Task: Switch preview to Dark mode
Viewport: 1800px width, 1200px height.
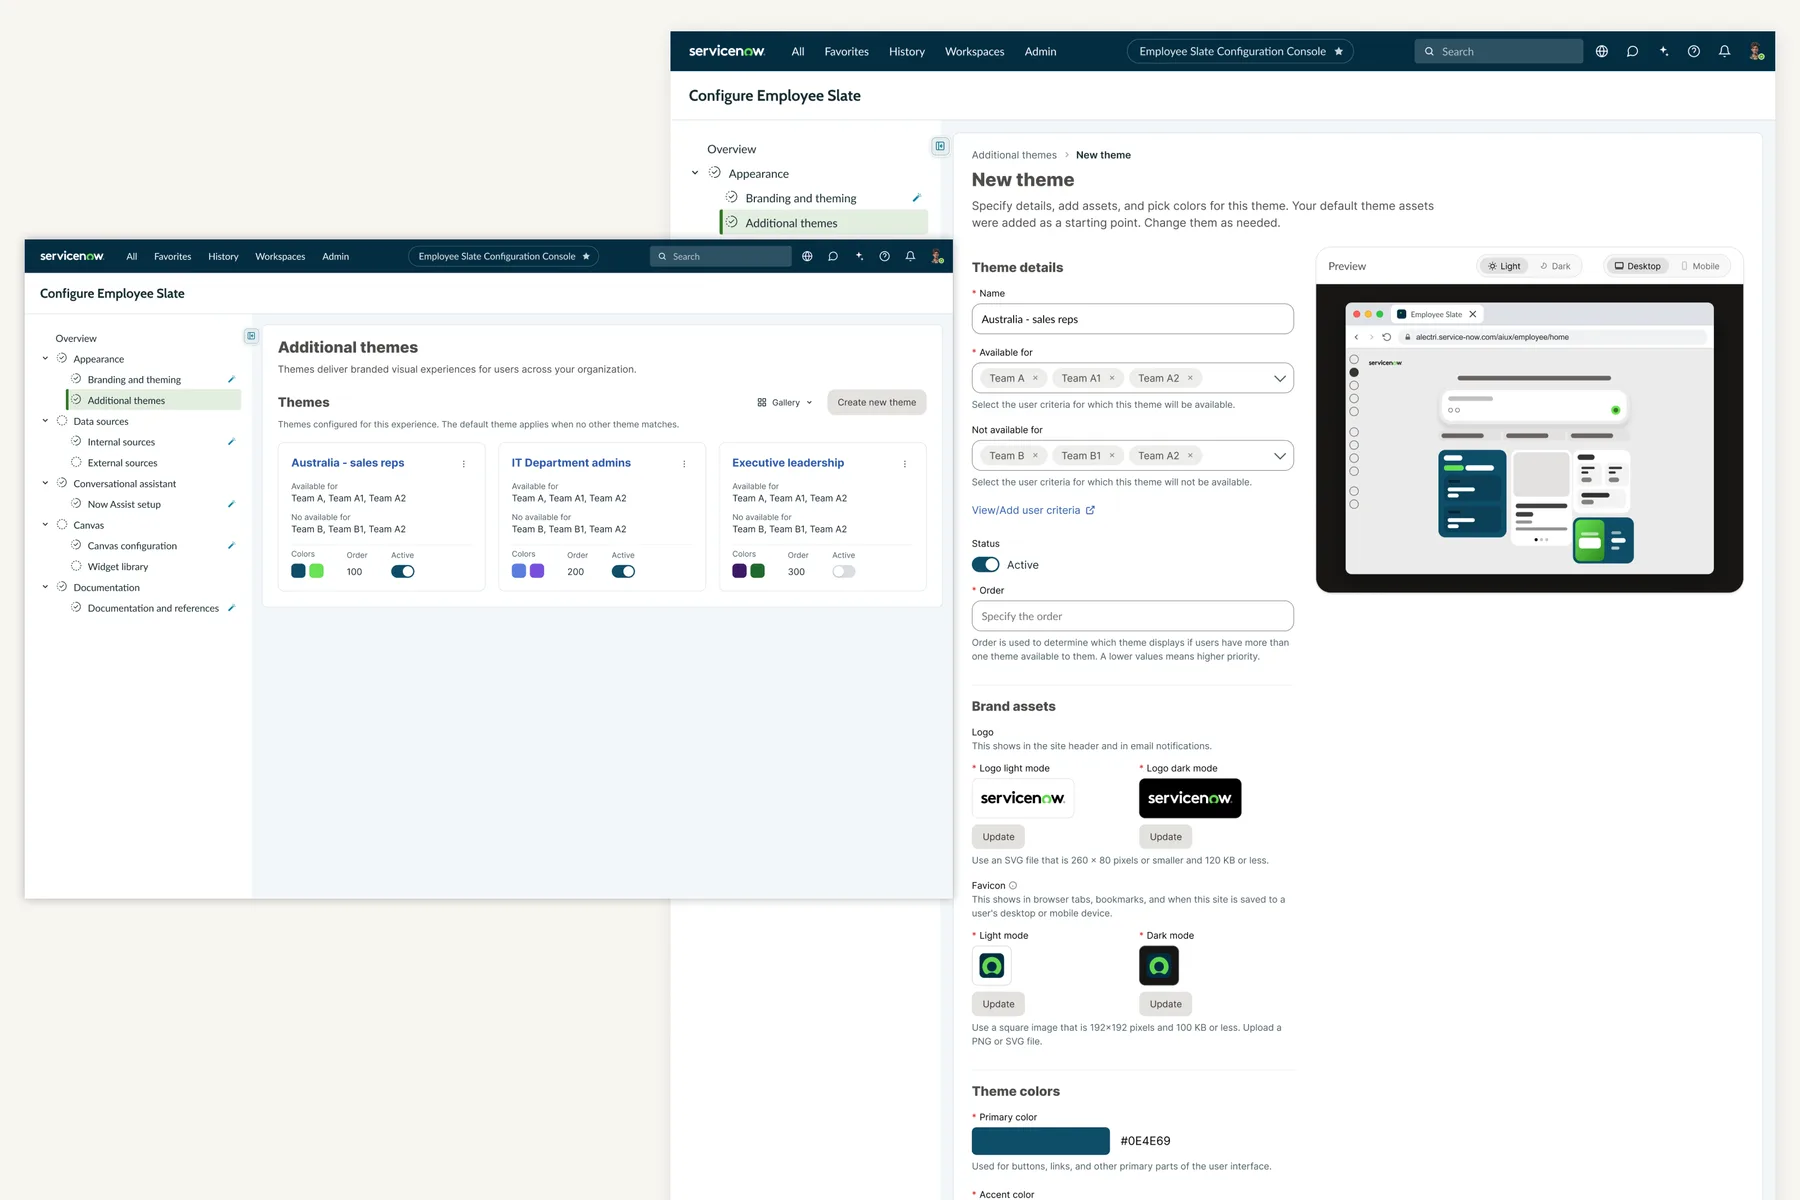Action: (1555, 266)
